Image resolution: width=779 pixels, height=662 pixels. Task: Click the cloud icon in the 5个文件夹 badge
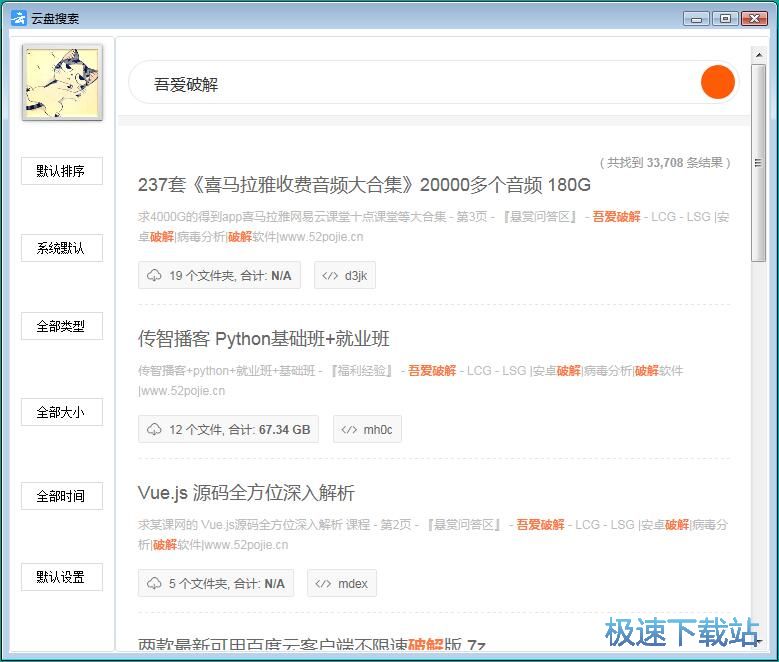click(x=154, y=584)
